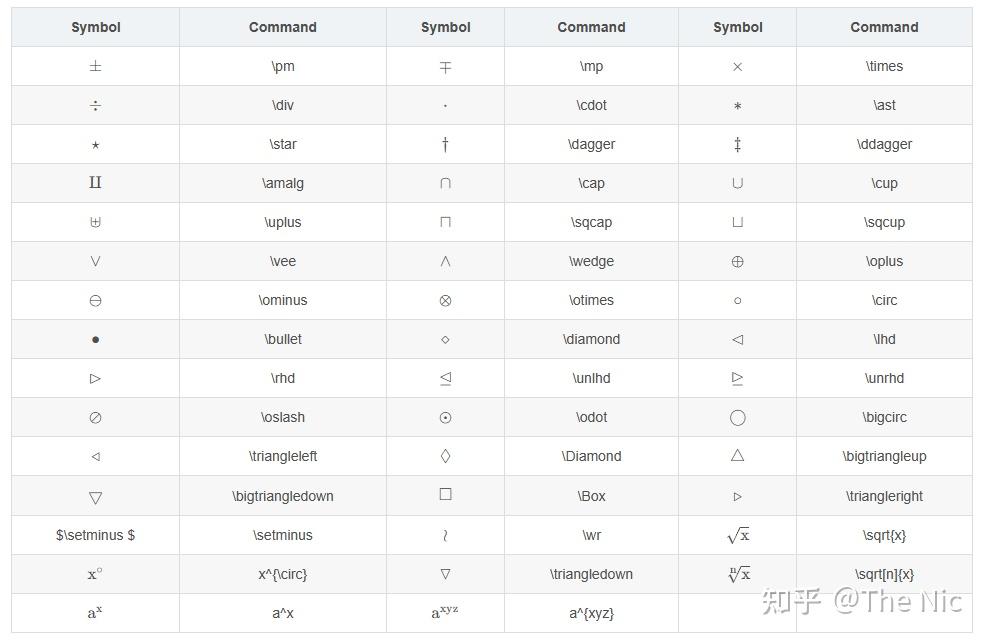Select the union cup symbol
Screen dimensions: 987x641
pos(738,184)
